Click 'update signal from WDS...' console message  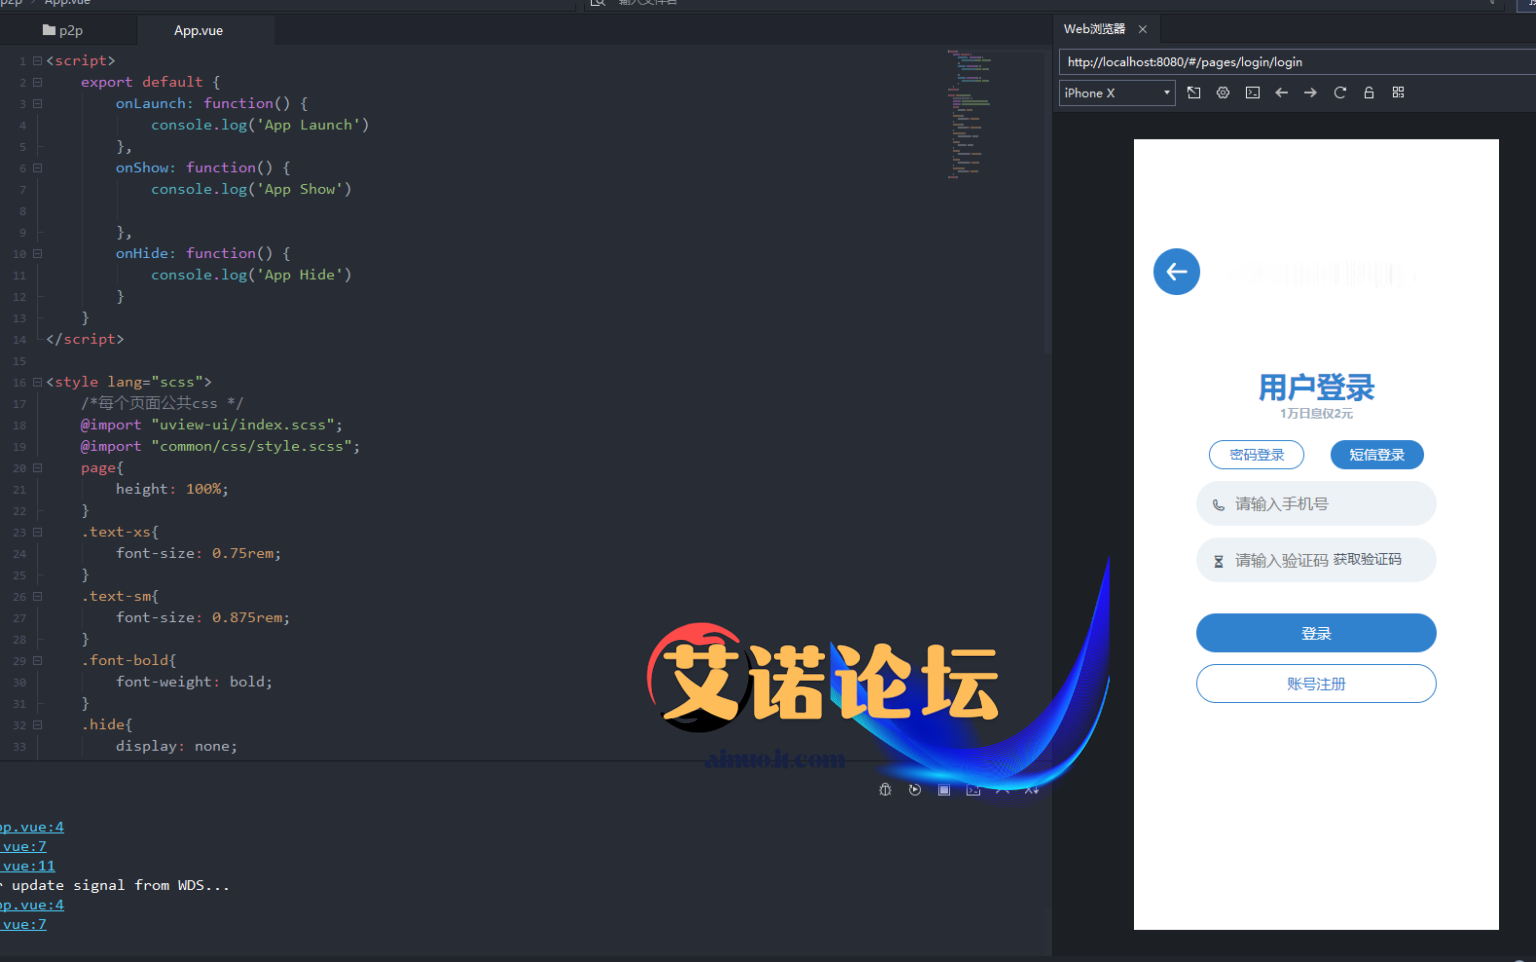click(121, 885)
